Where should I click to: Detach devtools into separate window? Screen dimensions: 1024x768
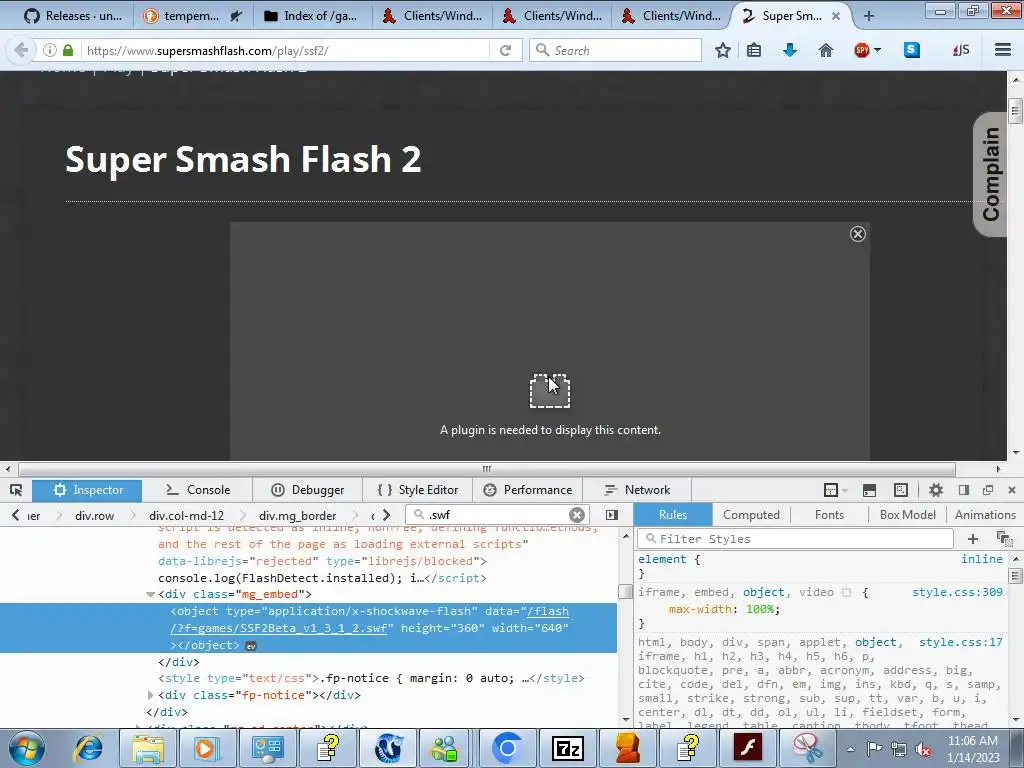[988, 490]
